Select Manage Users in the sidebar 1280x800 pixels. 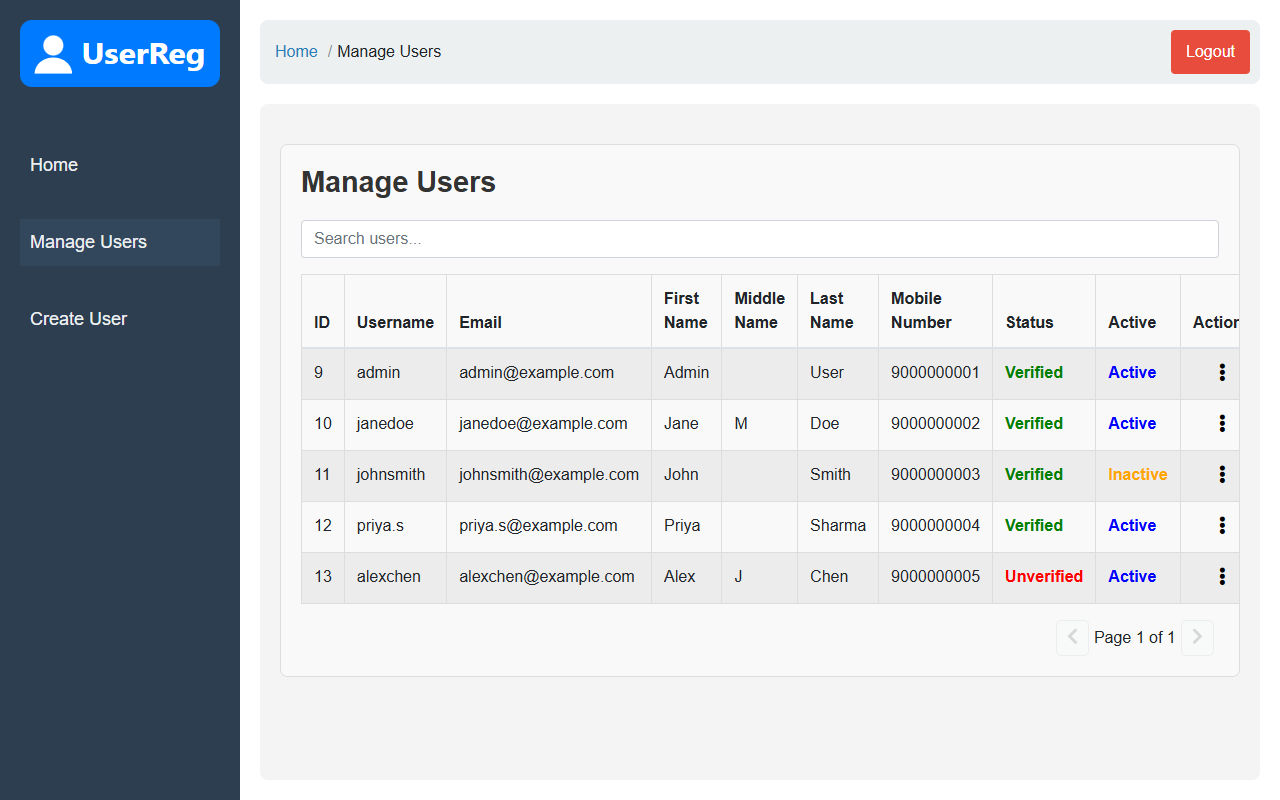120,242
